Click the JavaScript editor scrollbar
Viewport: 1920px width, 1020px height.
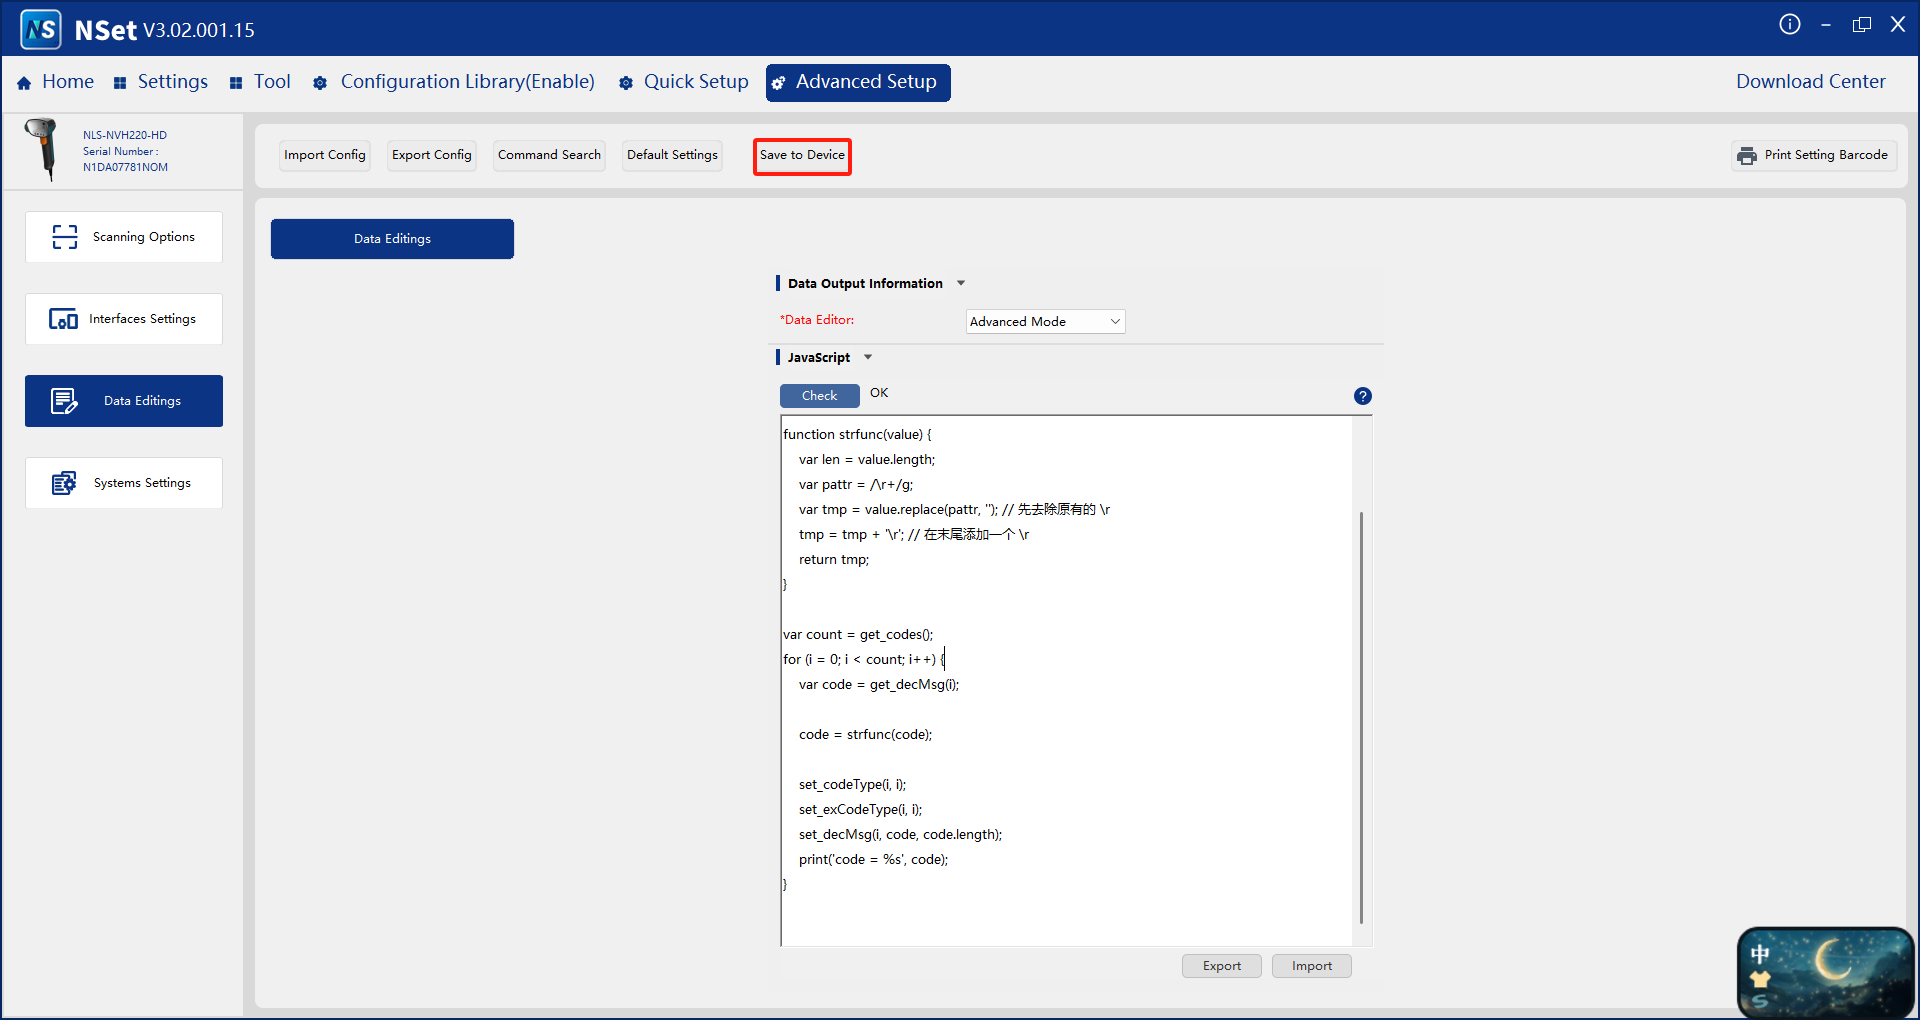coord(1361,717)
